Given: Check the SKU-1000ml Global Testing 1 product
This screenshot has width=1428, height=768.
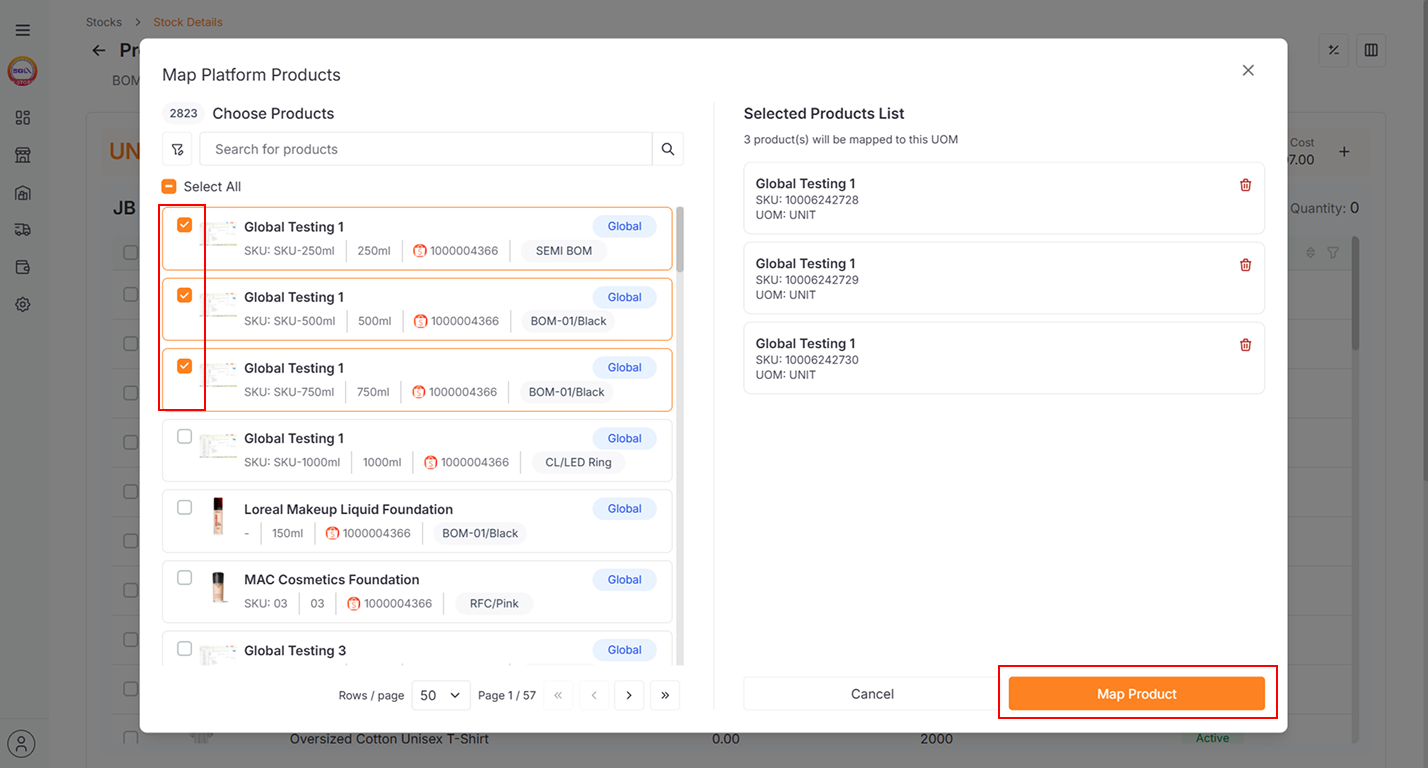Looking at the screenshot, I should (x=184, y=436).
